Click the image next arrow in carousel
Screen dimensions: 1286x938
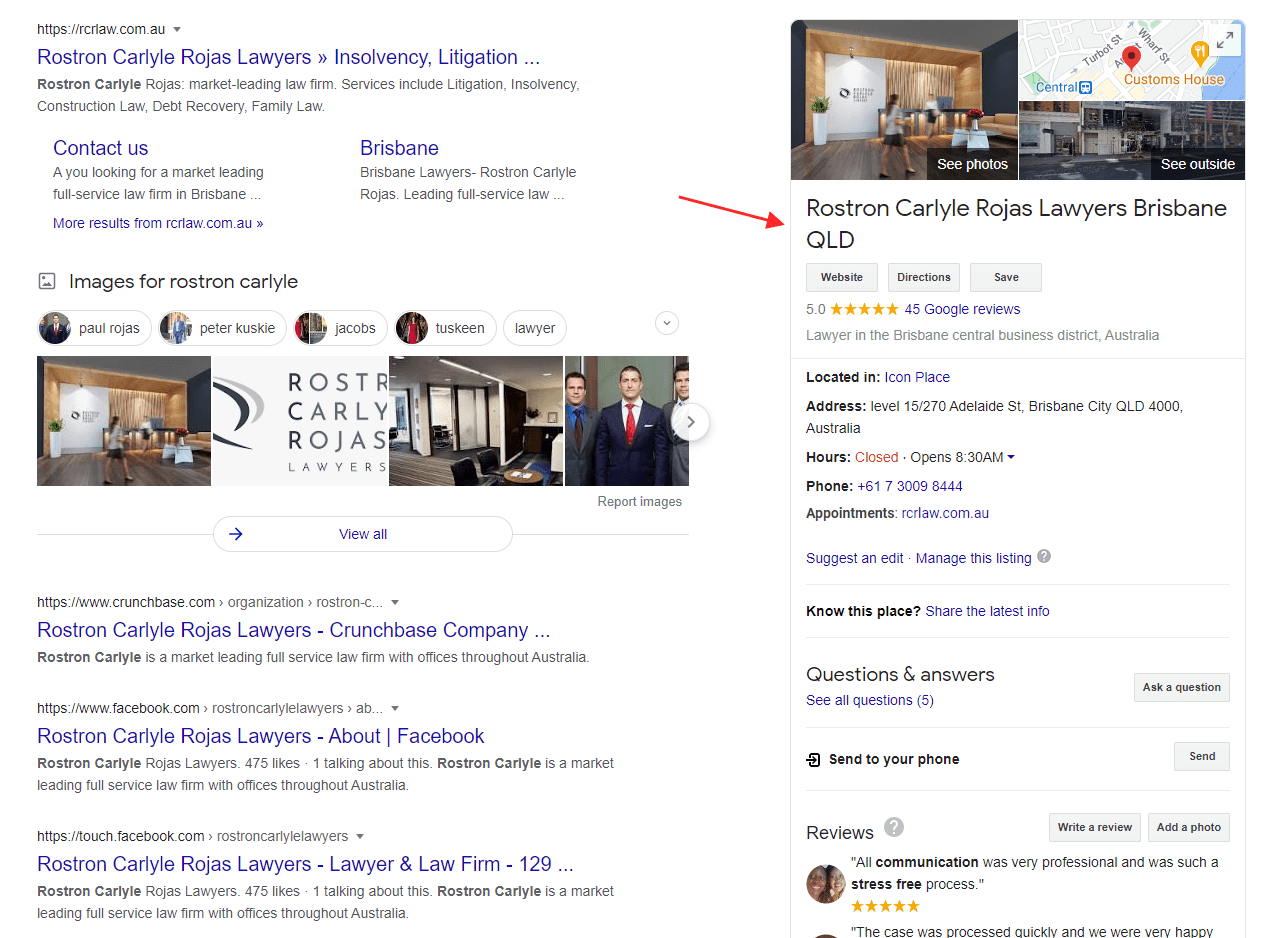point(690,422)
